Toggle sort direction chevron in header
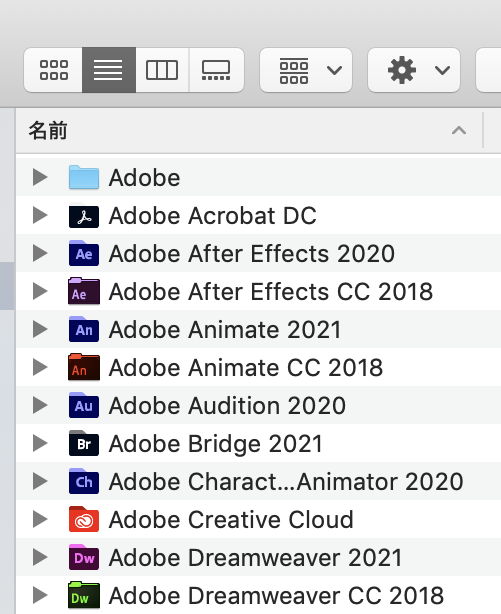This screenshot has width=501, height=614. tap(459, 130)
